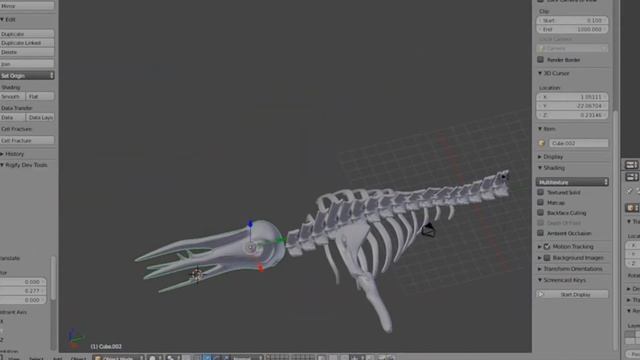Open the Object Mode dropdown in viewport header

coord(118,358)
